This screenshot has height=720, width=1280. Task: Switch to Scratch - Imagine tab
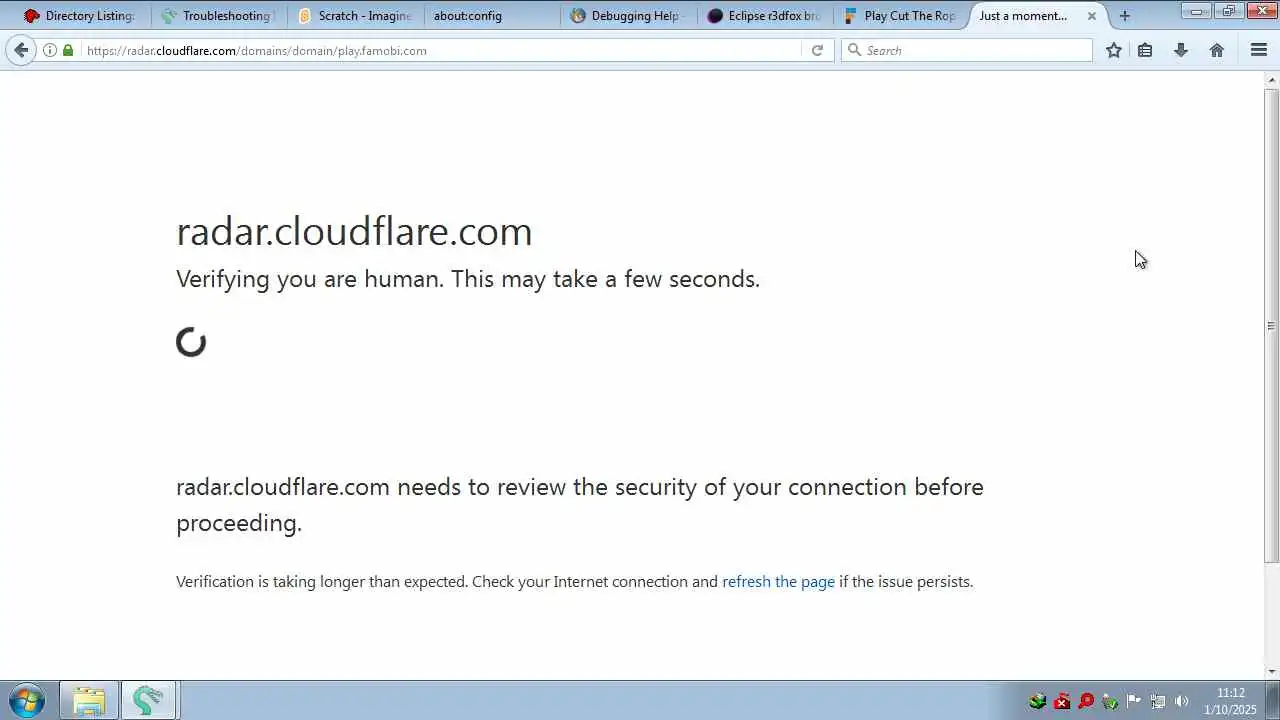click(355, 16)
